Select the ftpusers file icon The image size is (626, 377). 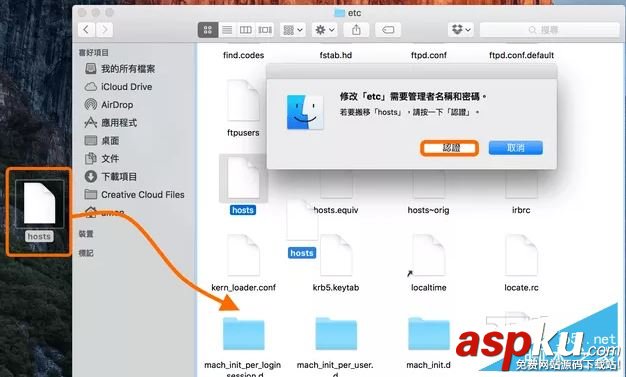(x=243, y=100)
